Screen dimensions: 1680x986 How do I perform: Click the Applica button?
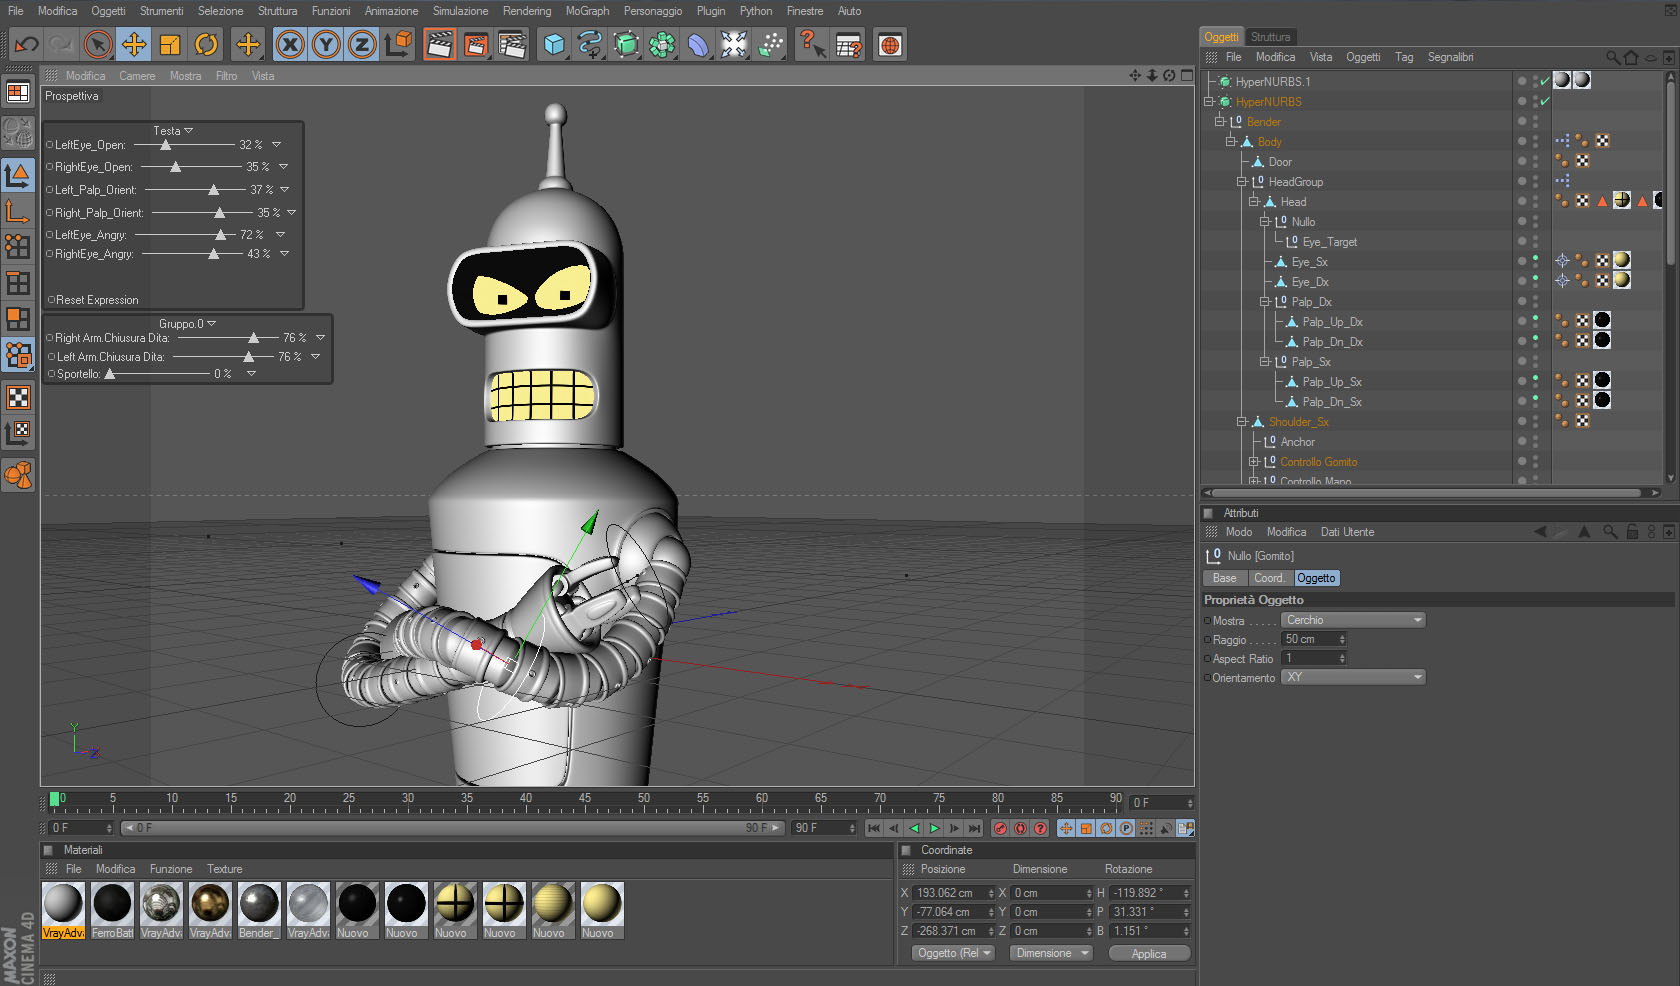(1149, 954)
